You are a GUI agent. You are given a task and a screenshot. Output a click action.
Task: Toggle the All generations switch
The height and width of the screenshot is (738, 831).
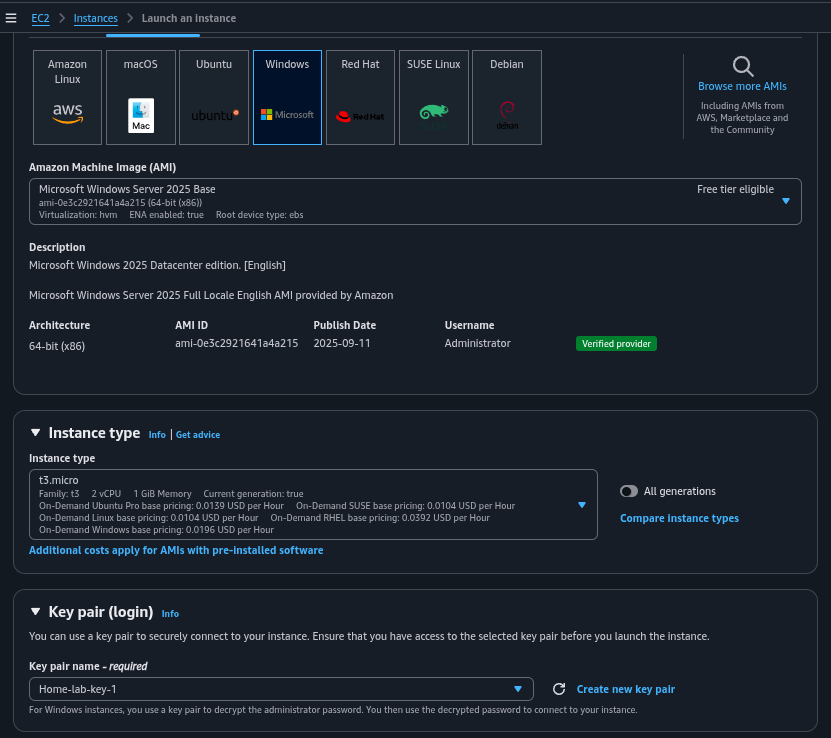tap(629, 491)
